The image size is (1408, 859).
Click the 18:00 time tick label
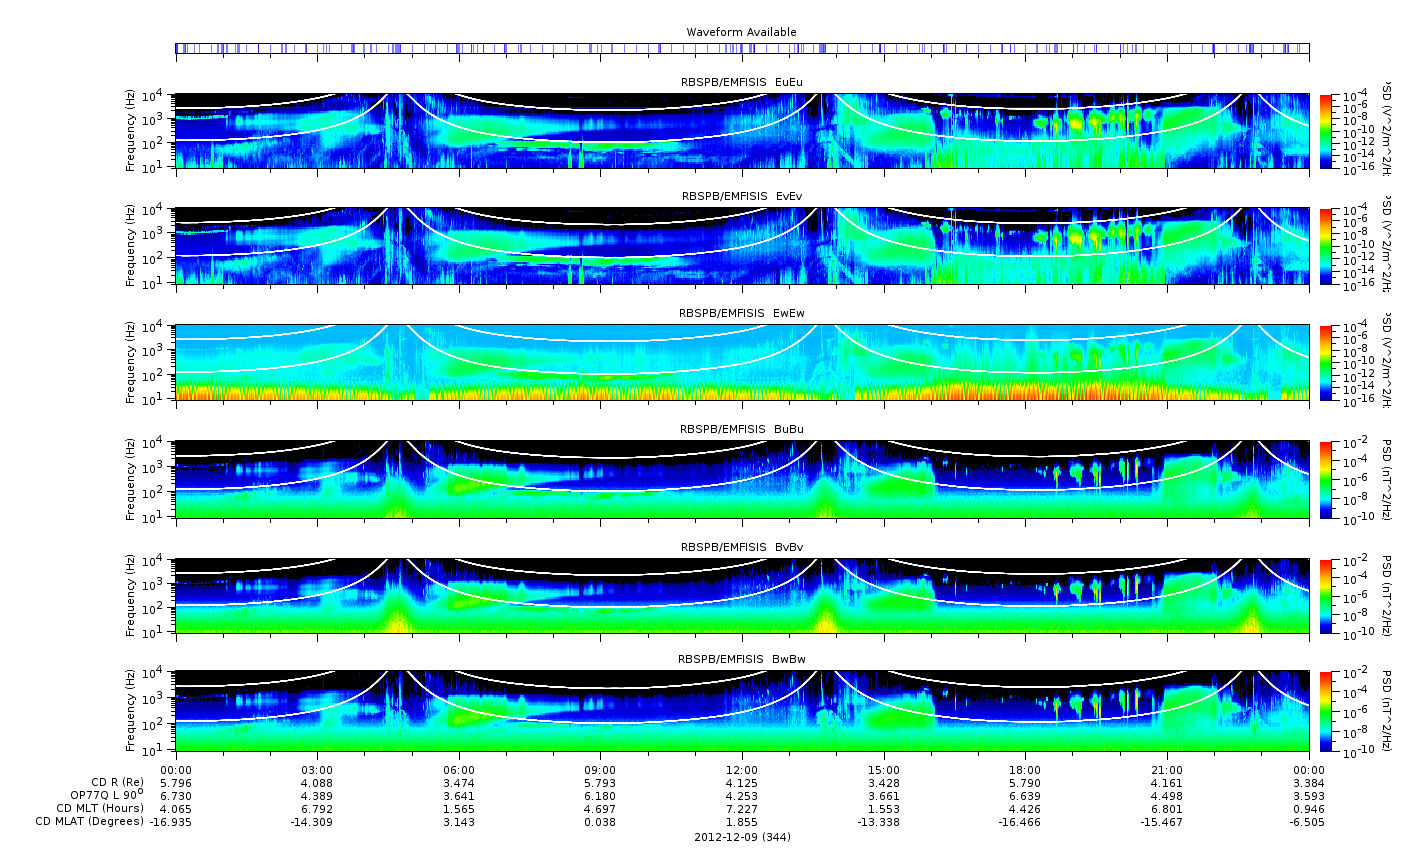1025,769
